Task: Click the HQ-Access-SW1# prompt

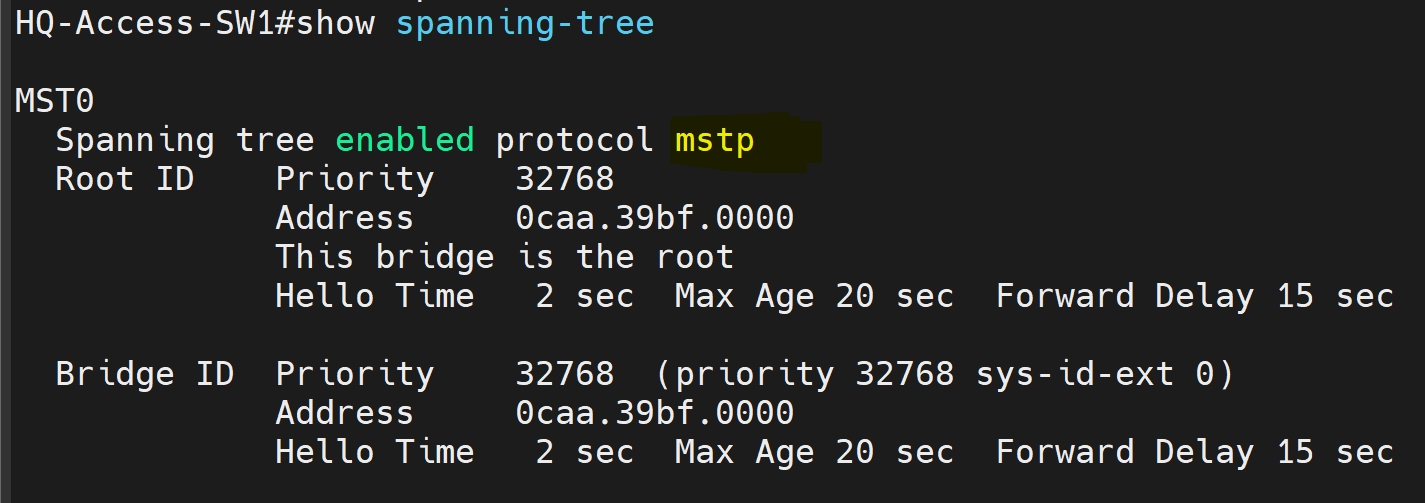Action: pos(155,23)
